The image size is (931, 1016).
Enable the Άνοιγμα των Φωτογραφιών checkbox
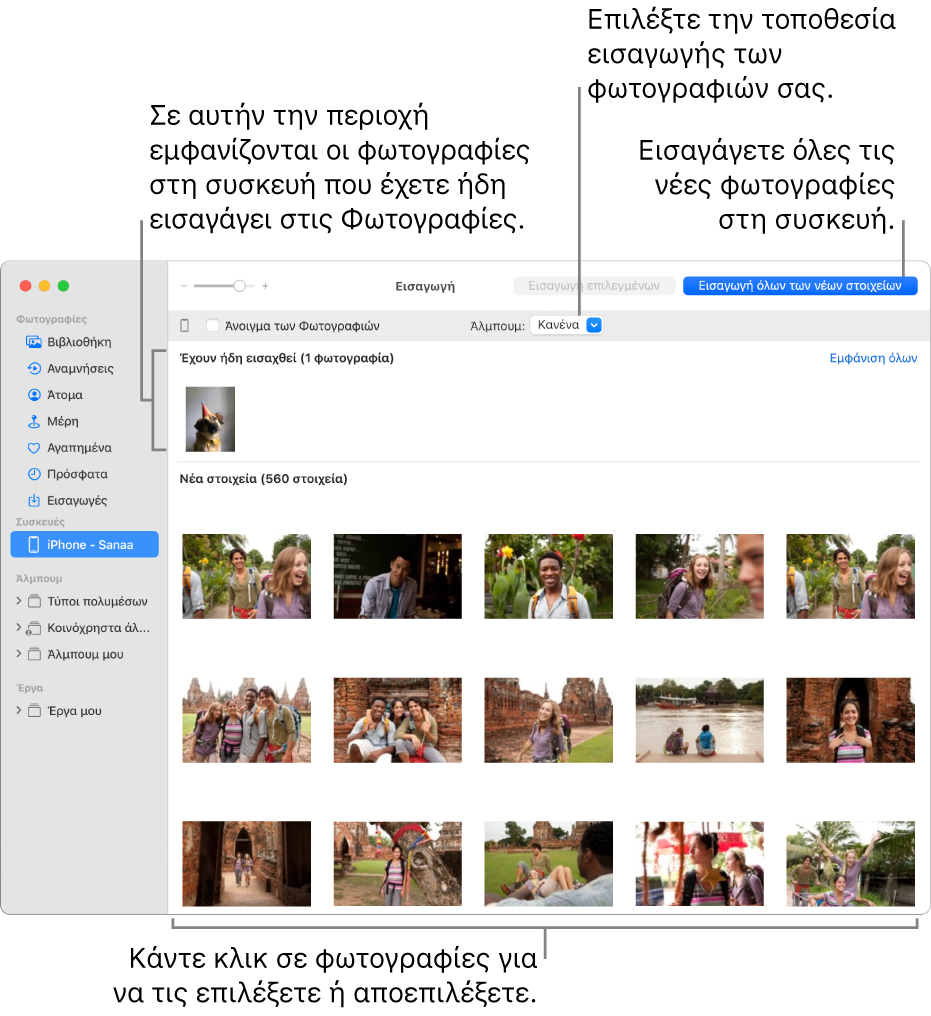(x=212, y=326)
